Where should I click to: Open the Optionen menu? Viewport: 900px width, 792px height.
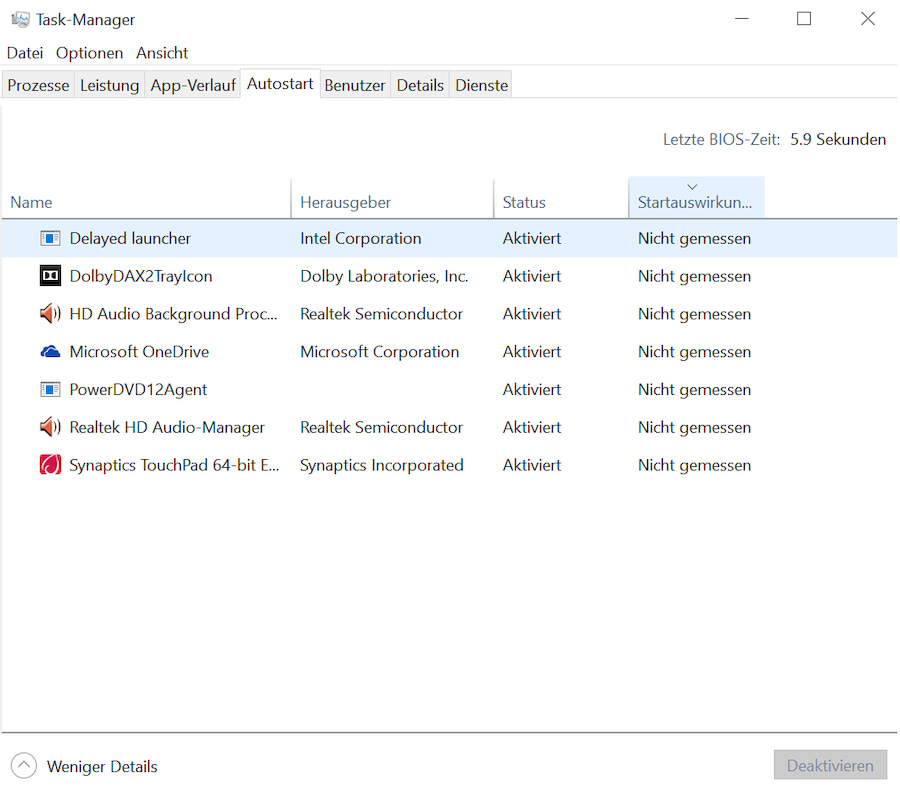tap(89, 53)
